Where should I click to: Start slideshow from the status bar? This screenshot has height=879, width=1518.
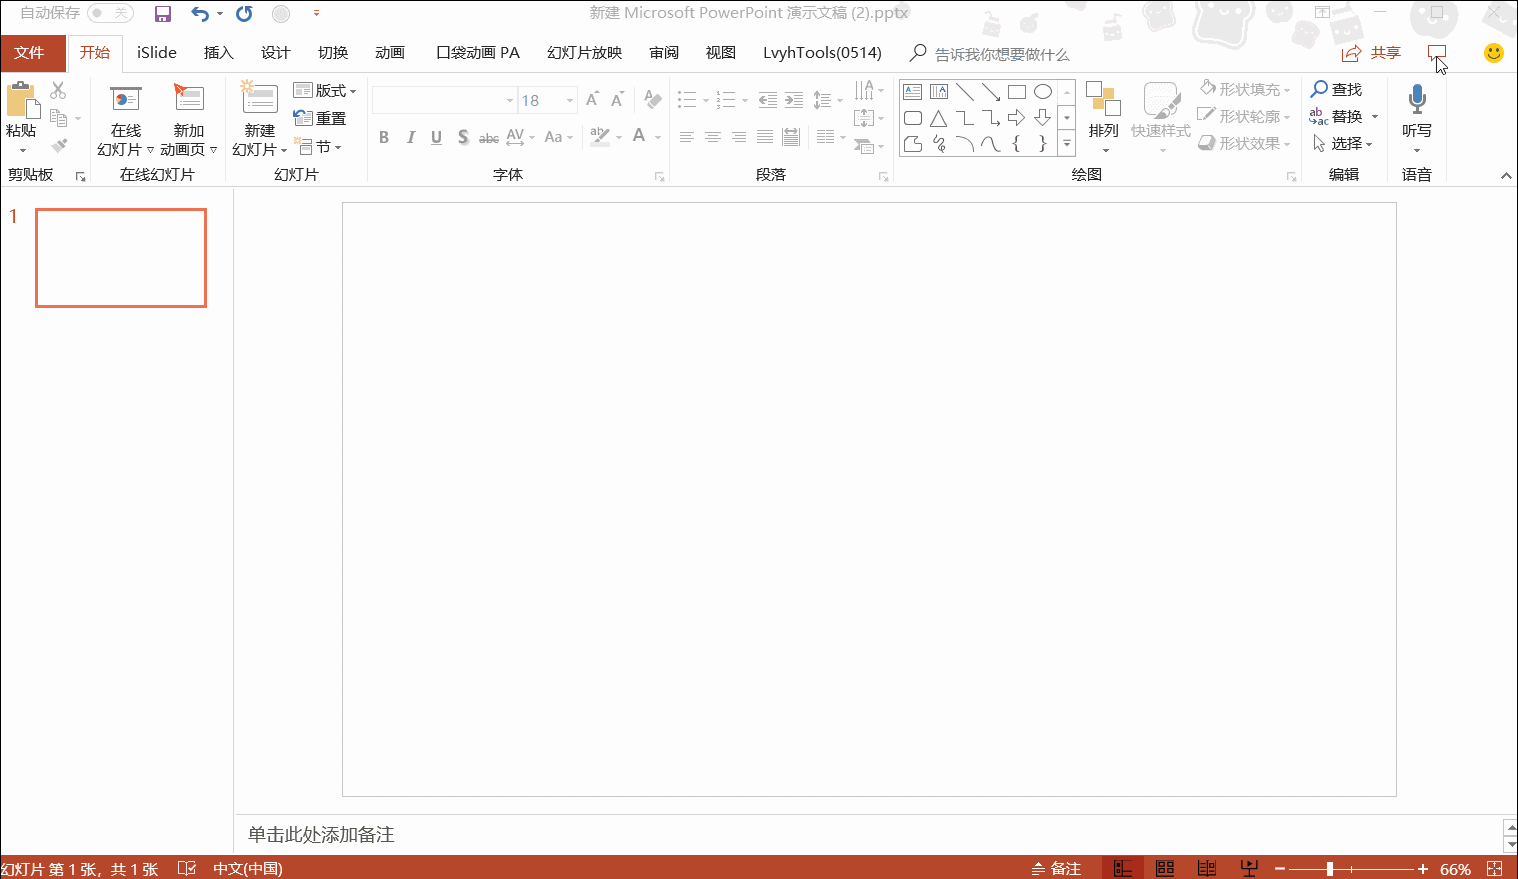[1248, 867]
